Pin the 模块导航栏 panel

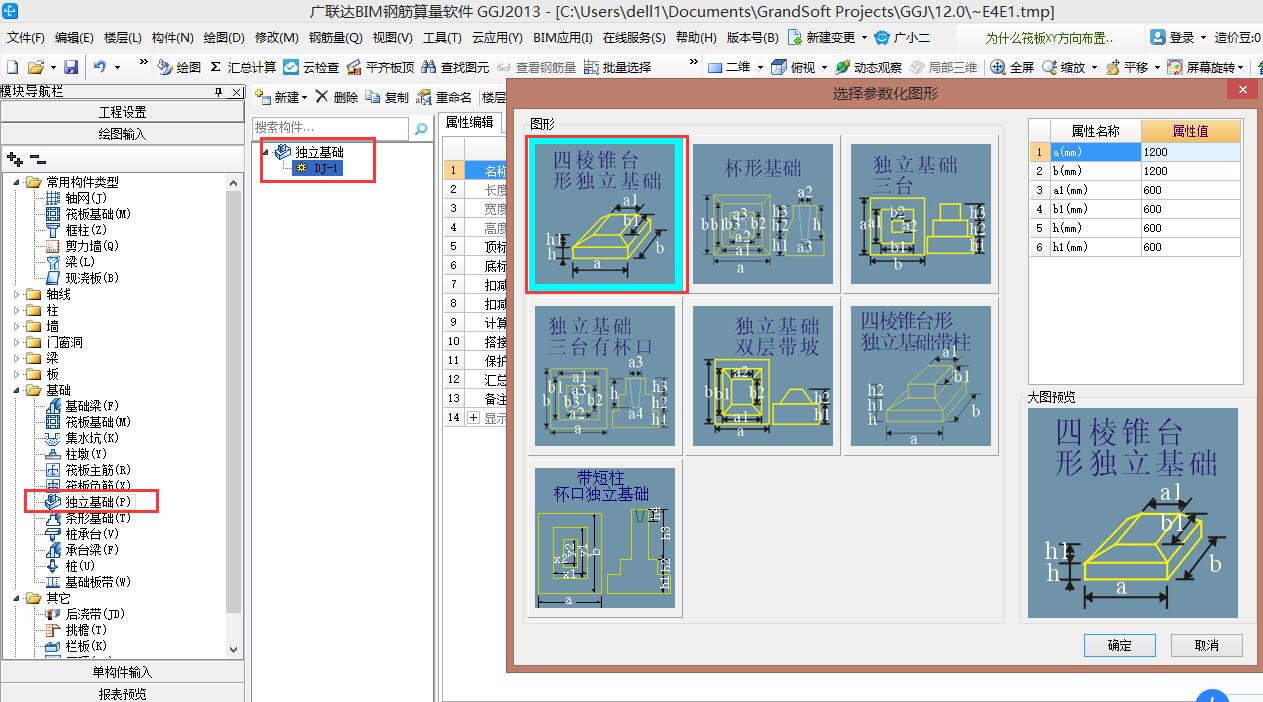pyautogui.click(x=219, y=92)
